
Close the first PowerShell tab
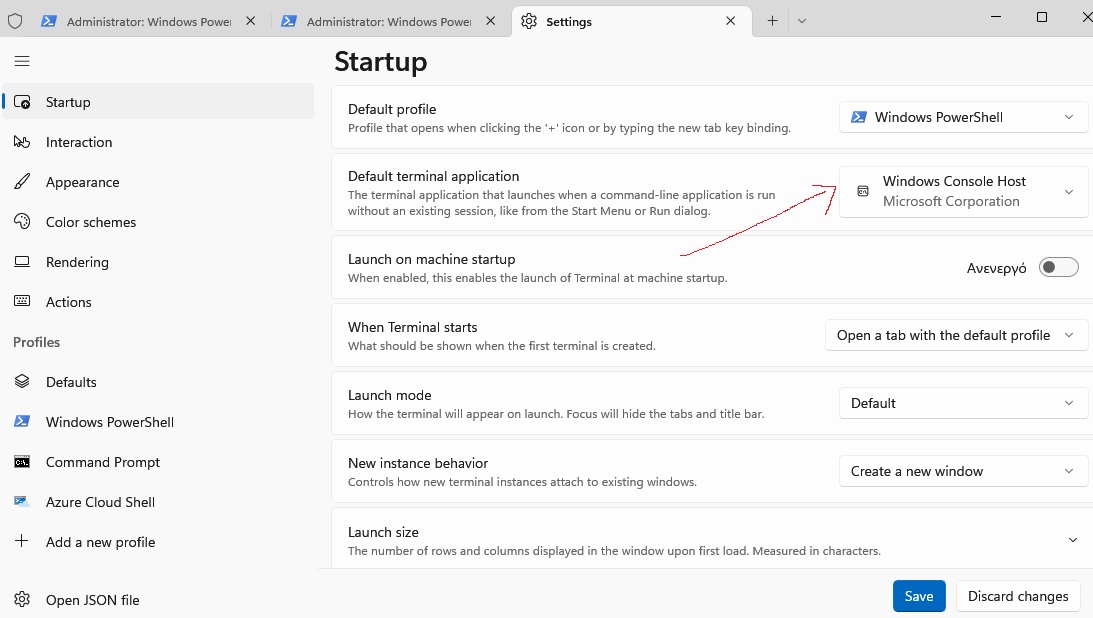[250, 21]
